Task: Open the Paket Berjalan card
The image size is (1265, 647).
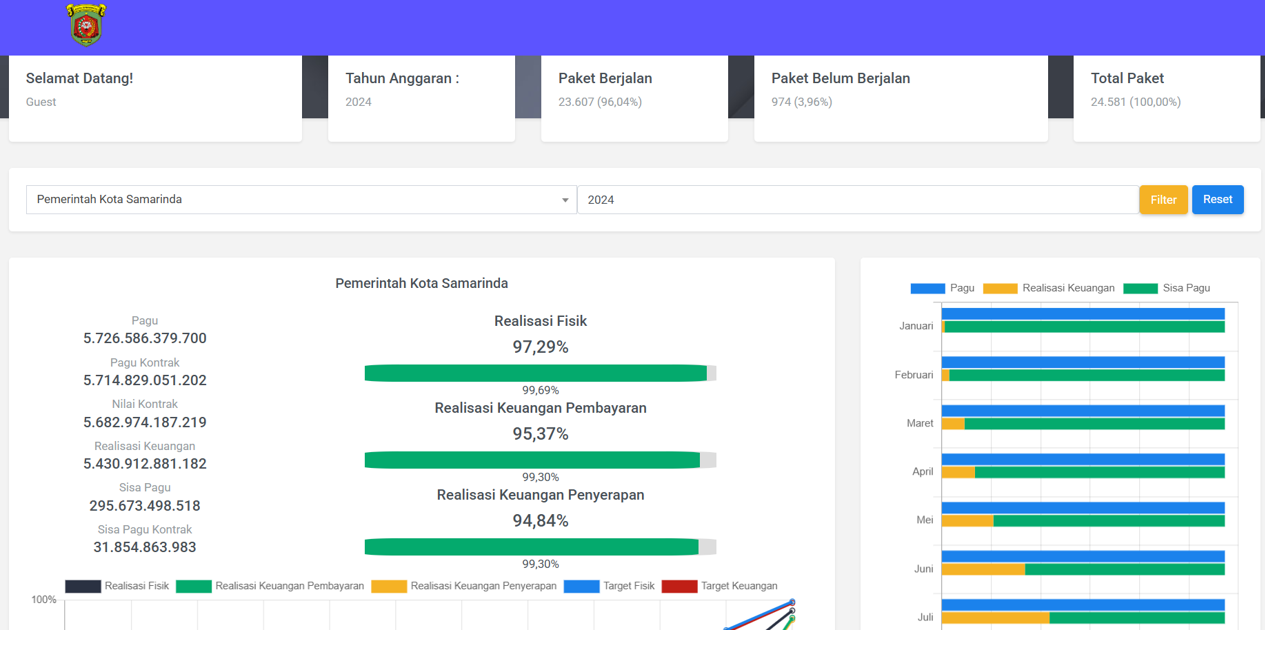Action: coord(634,98)
